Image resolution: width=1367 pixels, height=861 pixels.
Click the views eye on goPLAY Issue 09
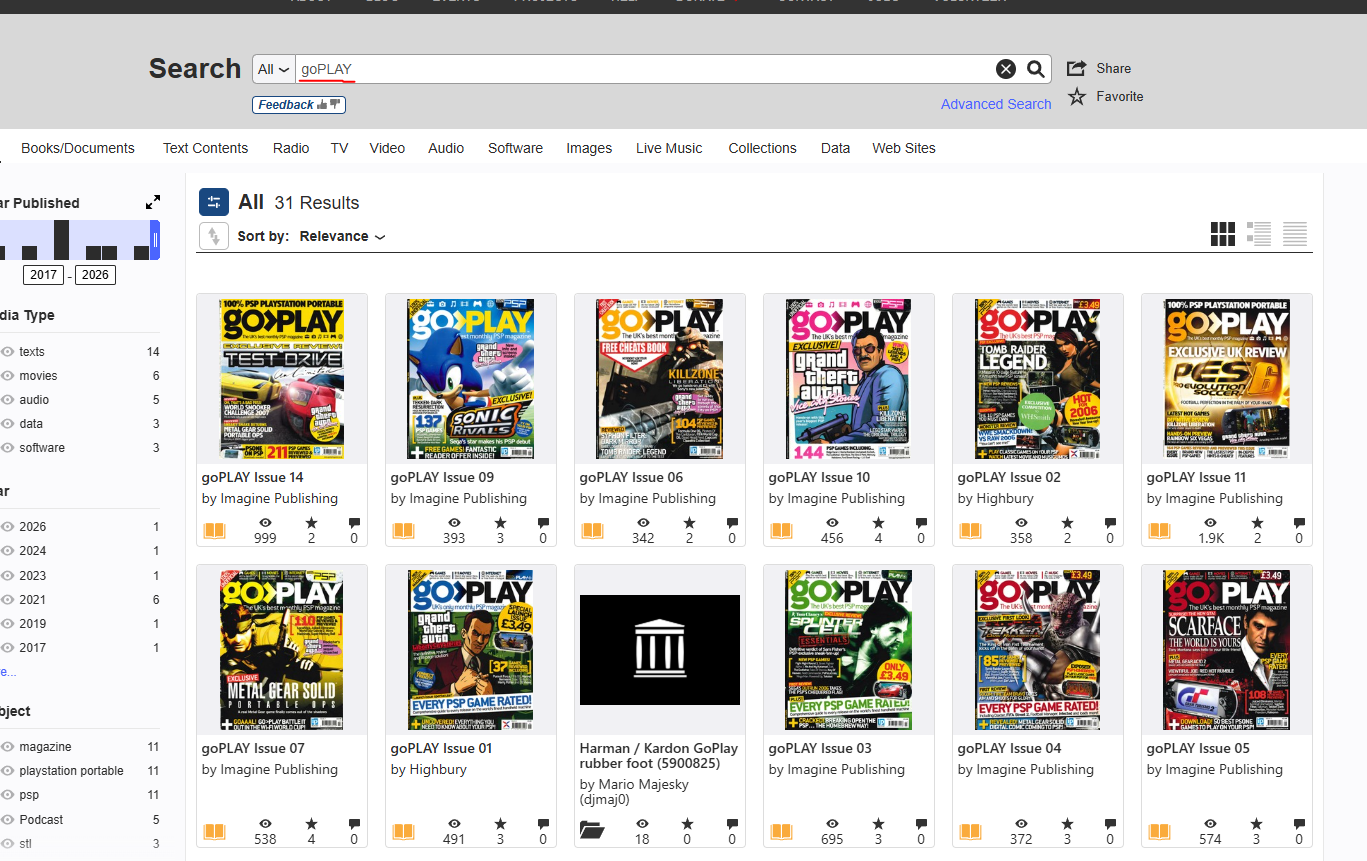pyautogui.click(x=454, y=523)
